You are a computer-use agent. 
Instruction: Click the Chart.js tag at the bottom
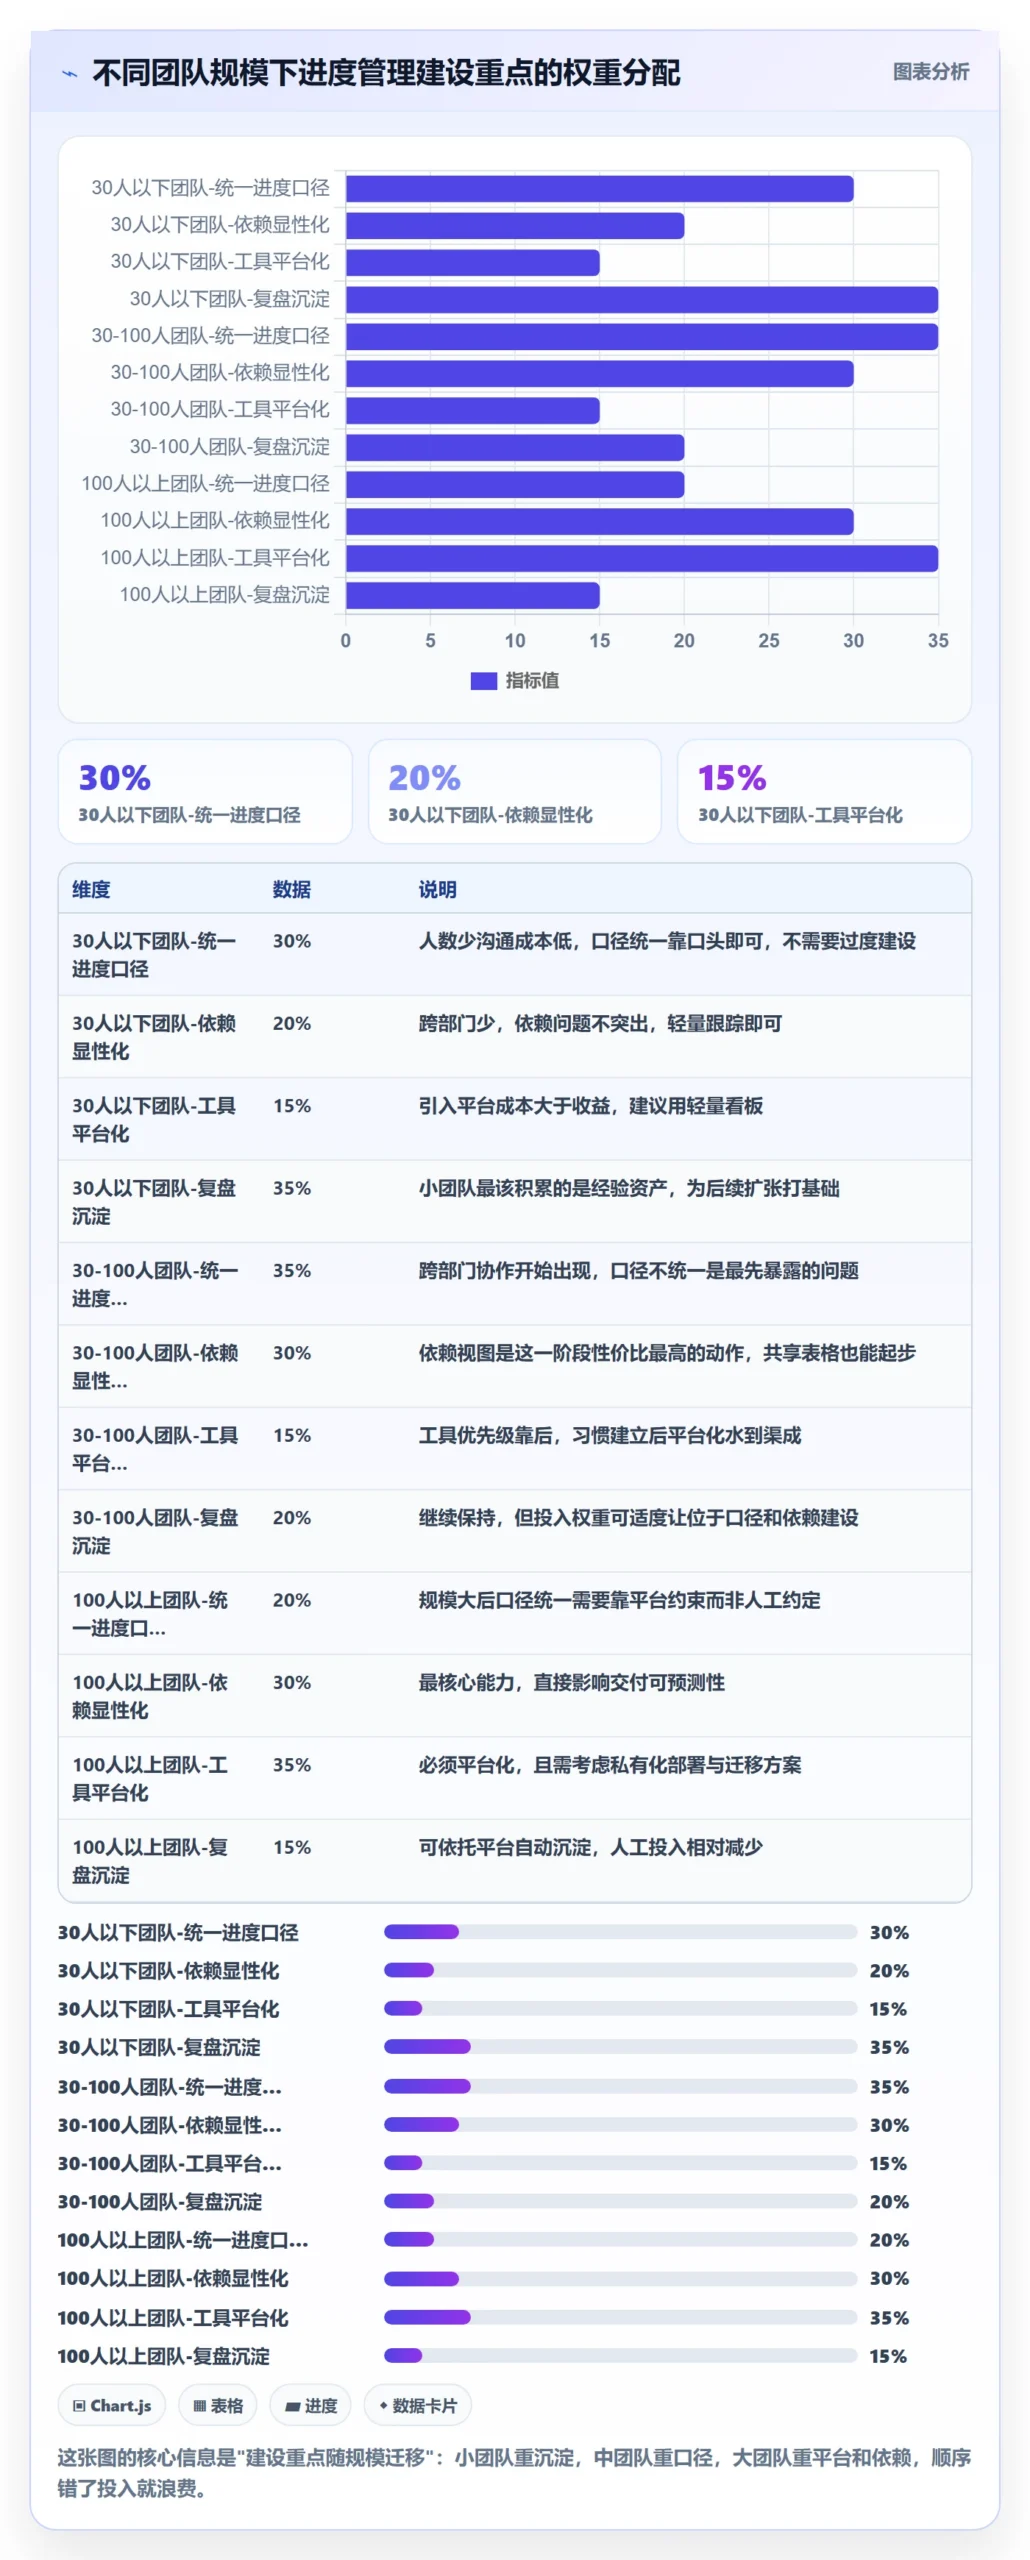[x=112, y=2406]
